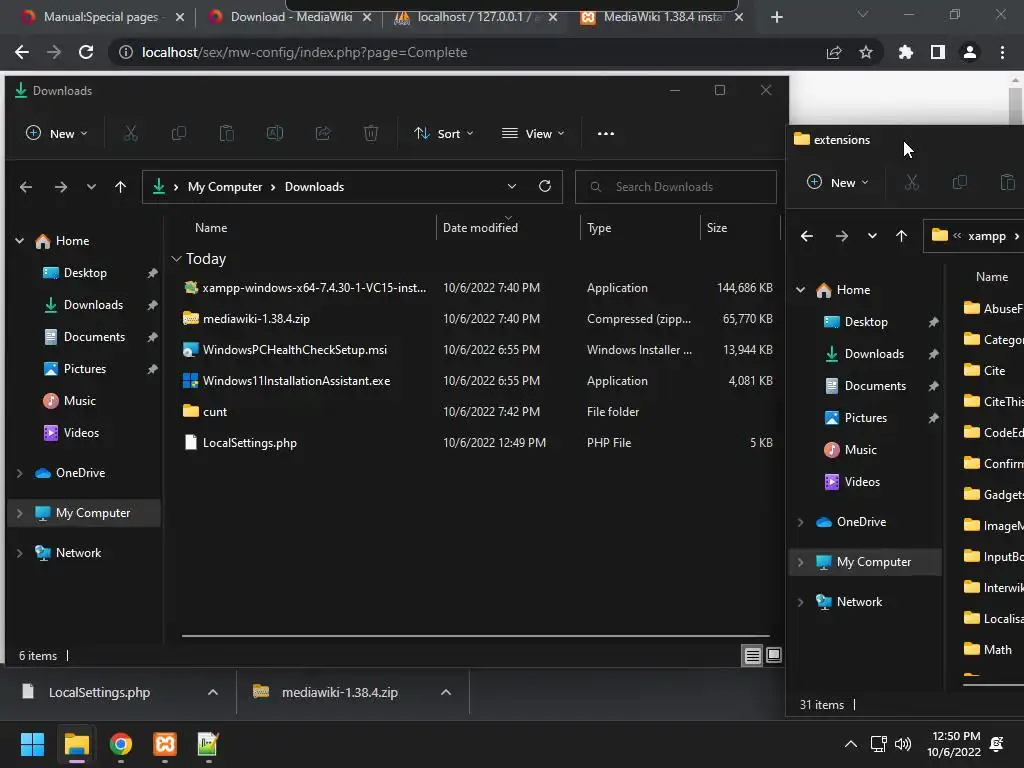Open Chrome side panel icon

pyautogui.click(x=938, y=52)
